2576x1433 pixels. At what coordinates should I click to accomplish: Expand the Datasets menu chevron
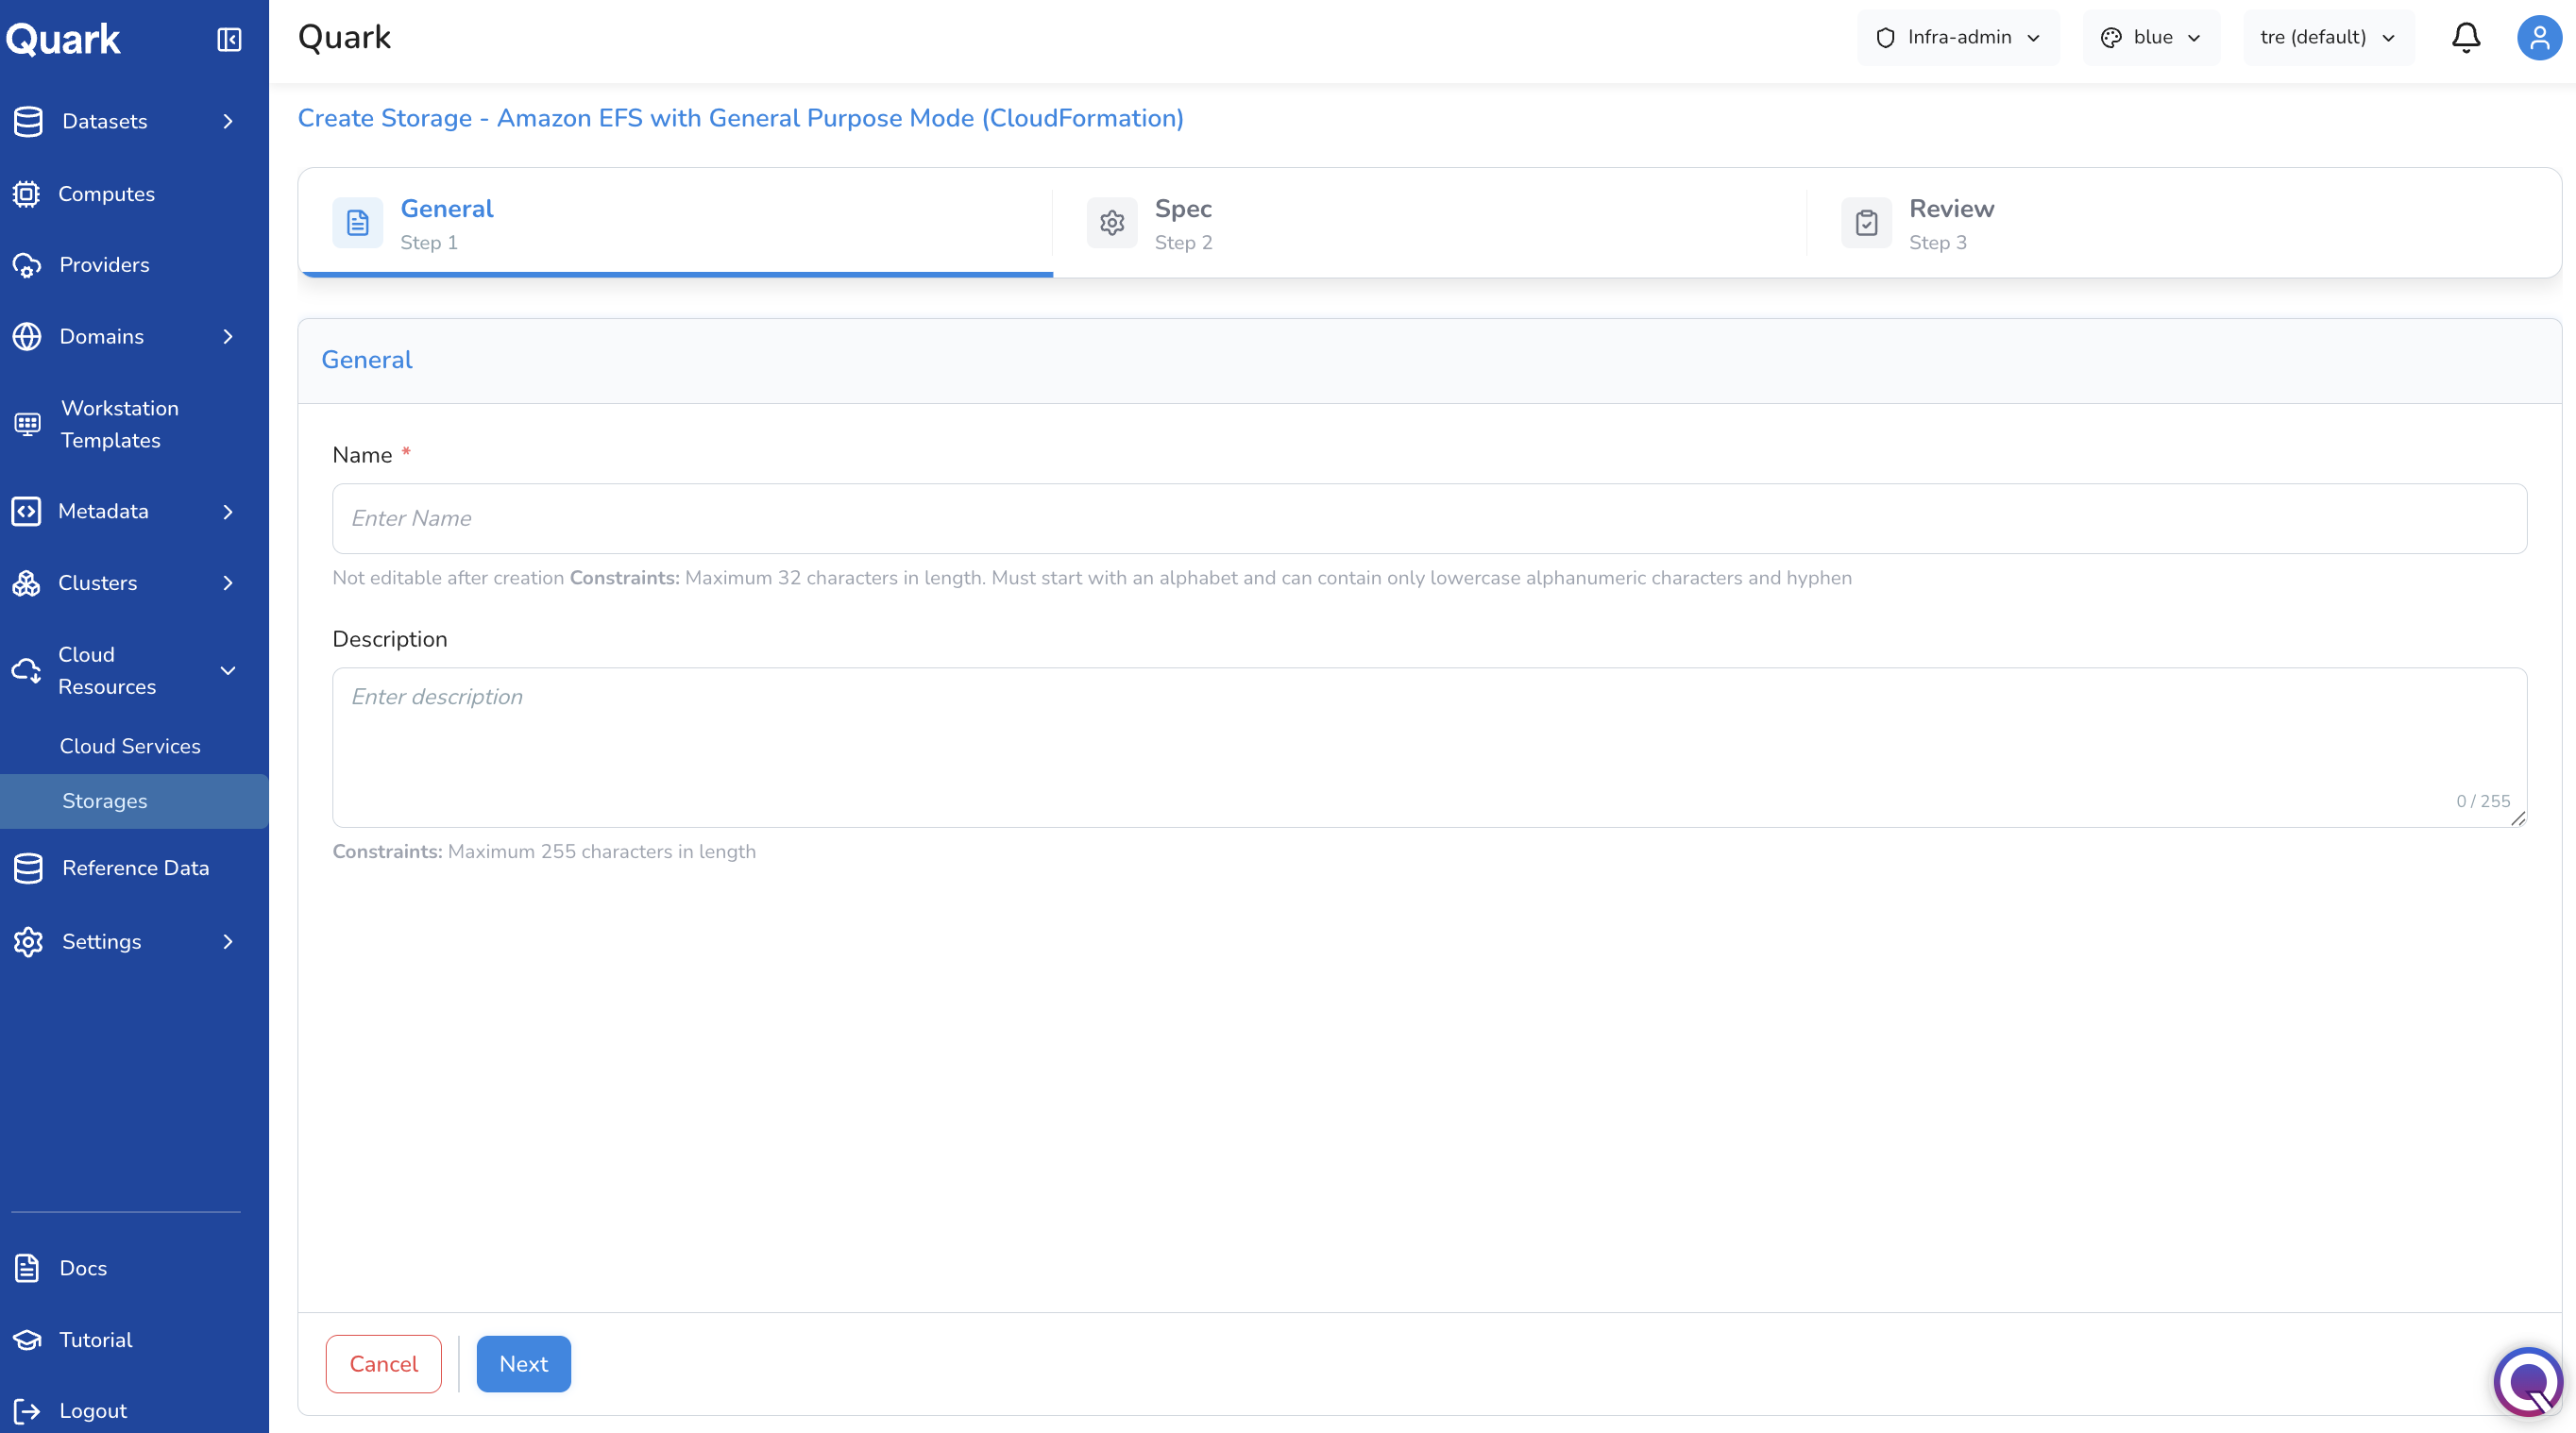pos(228,121)
